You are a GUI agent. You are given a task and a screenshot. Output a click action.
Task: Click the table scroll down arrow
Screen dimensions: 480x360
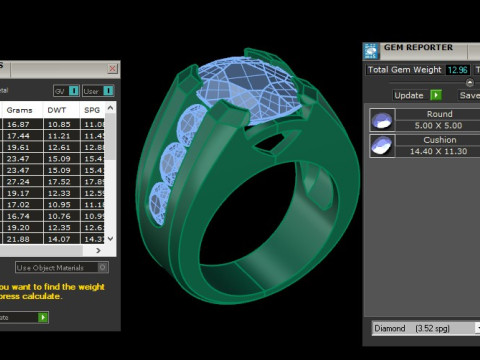pyautogui.click(x=110, y=239)
